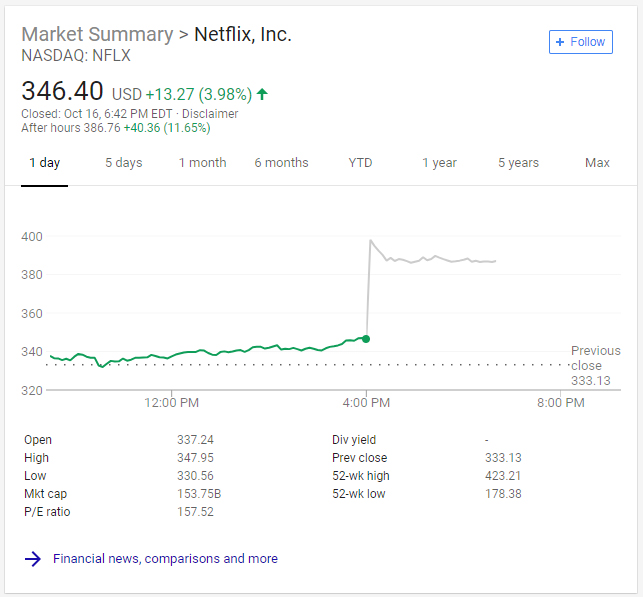Select the 1 day tab
Viewport: 643px width, 597px height.
(43, 163)
